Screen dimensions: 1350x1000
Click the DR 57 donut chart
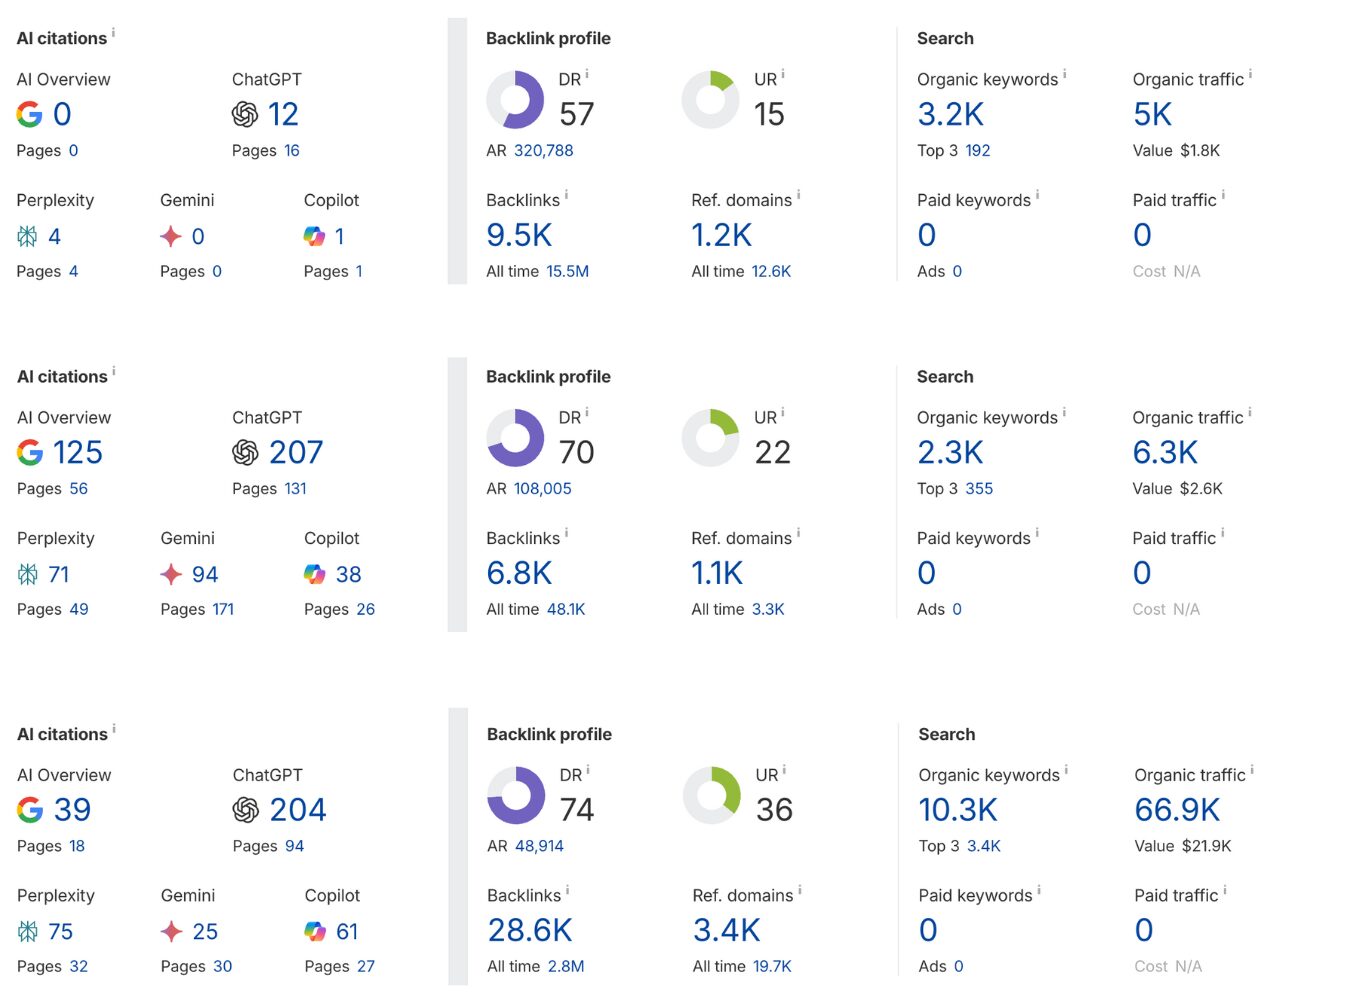[515, 100]
